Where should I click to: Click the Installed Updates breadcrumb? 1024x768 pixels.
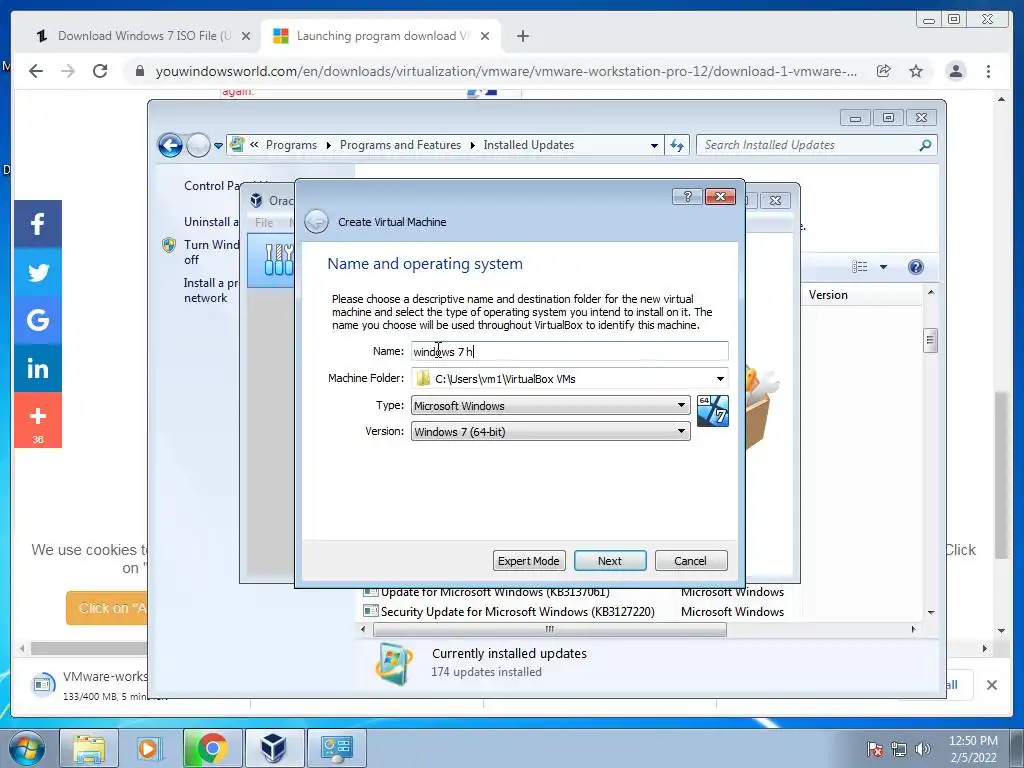click(528, 145)
